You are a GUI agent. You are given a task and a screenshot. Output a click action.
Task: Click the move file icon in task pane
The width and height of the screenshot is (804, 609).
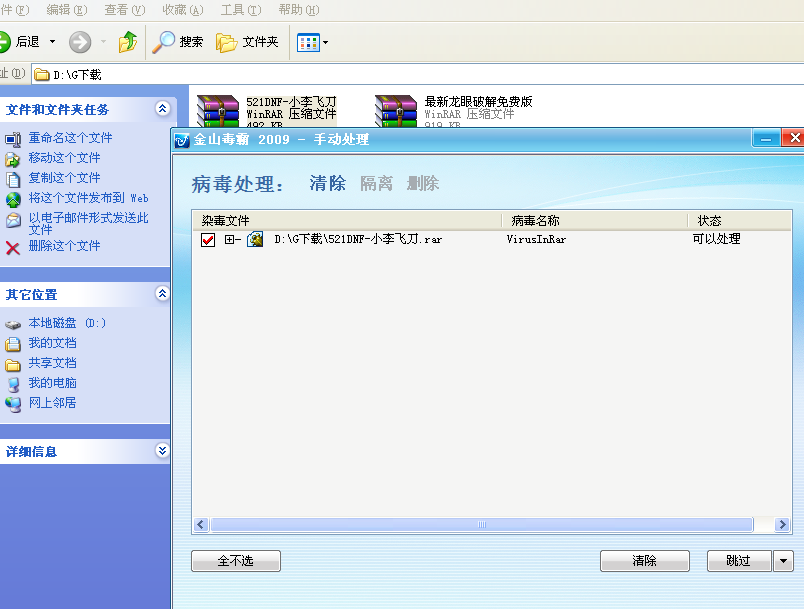pyautogui.click(x=13, y=159)
